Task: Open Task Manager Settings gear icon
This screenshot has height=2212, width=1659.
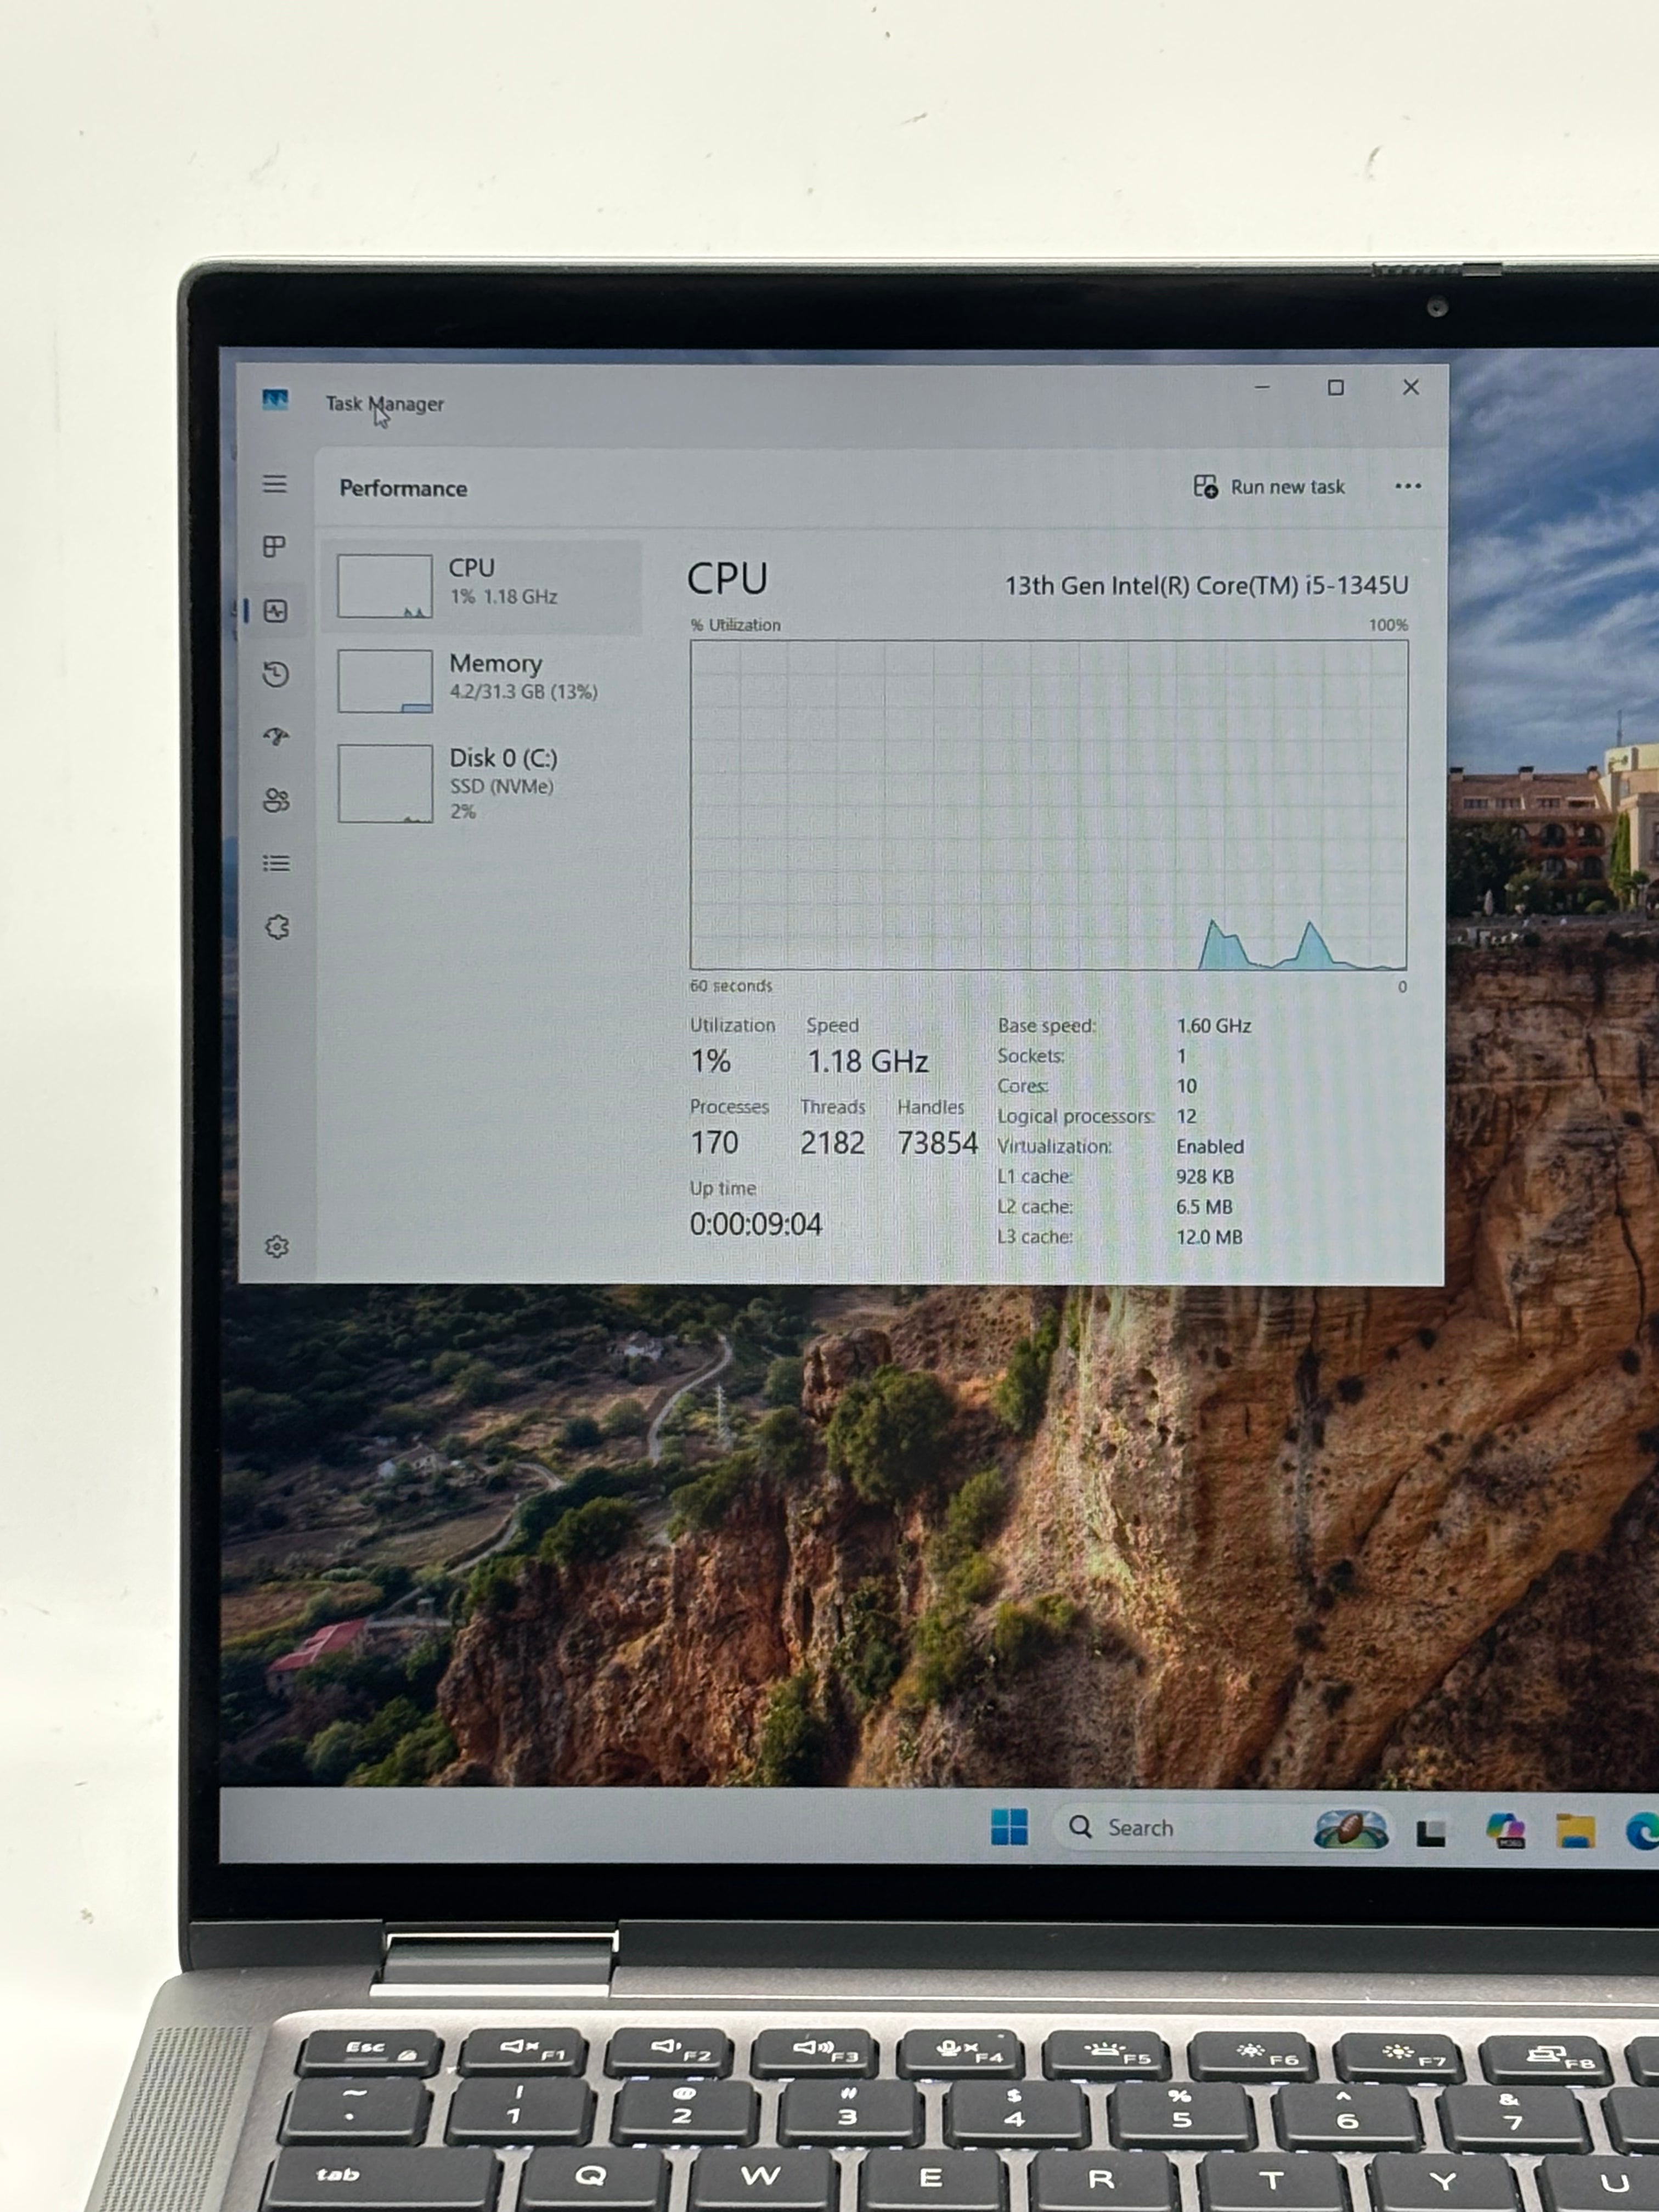Action: click(277, 1247)
